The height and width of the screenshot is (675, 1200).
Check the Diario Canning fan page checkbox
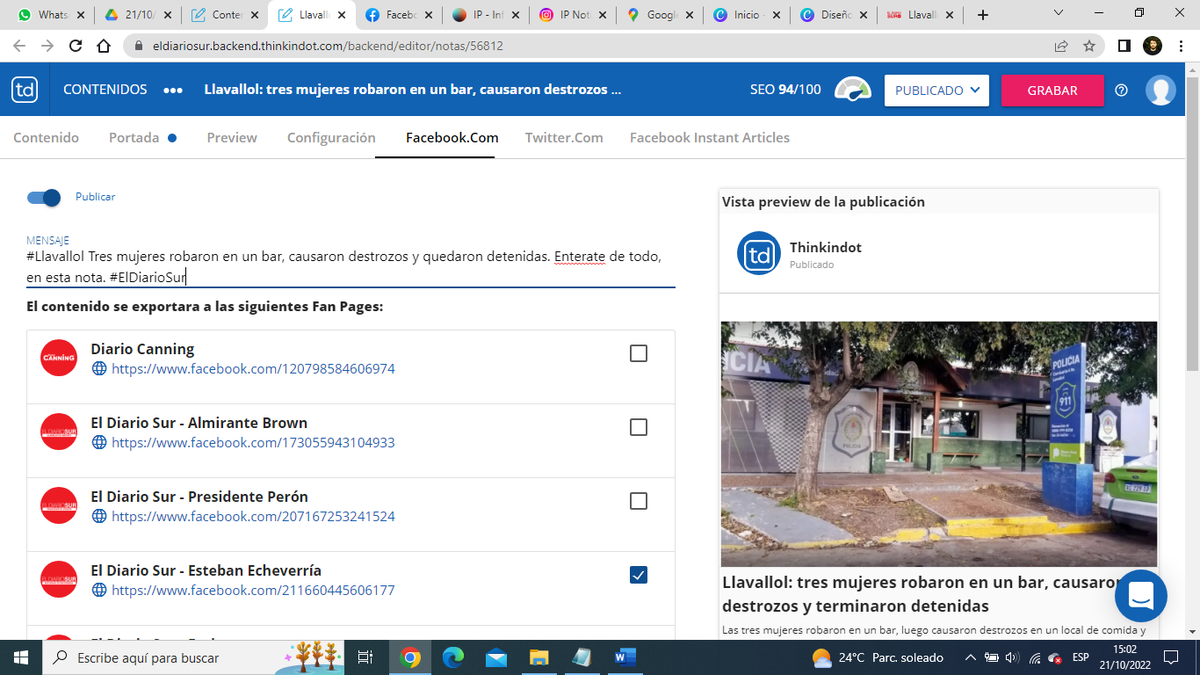[638, 353]
